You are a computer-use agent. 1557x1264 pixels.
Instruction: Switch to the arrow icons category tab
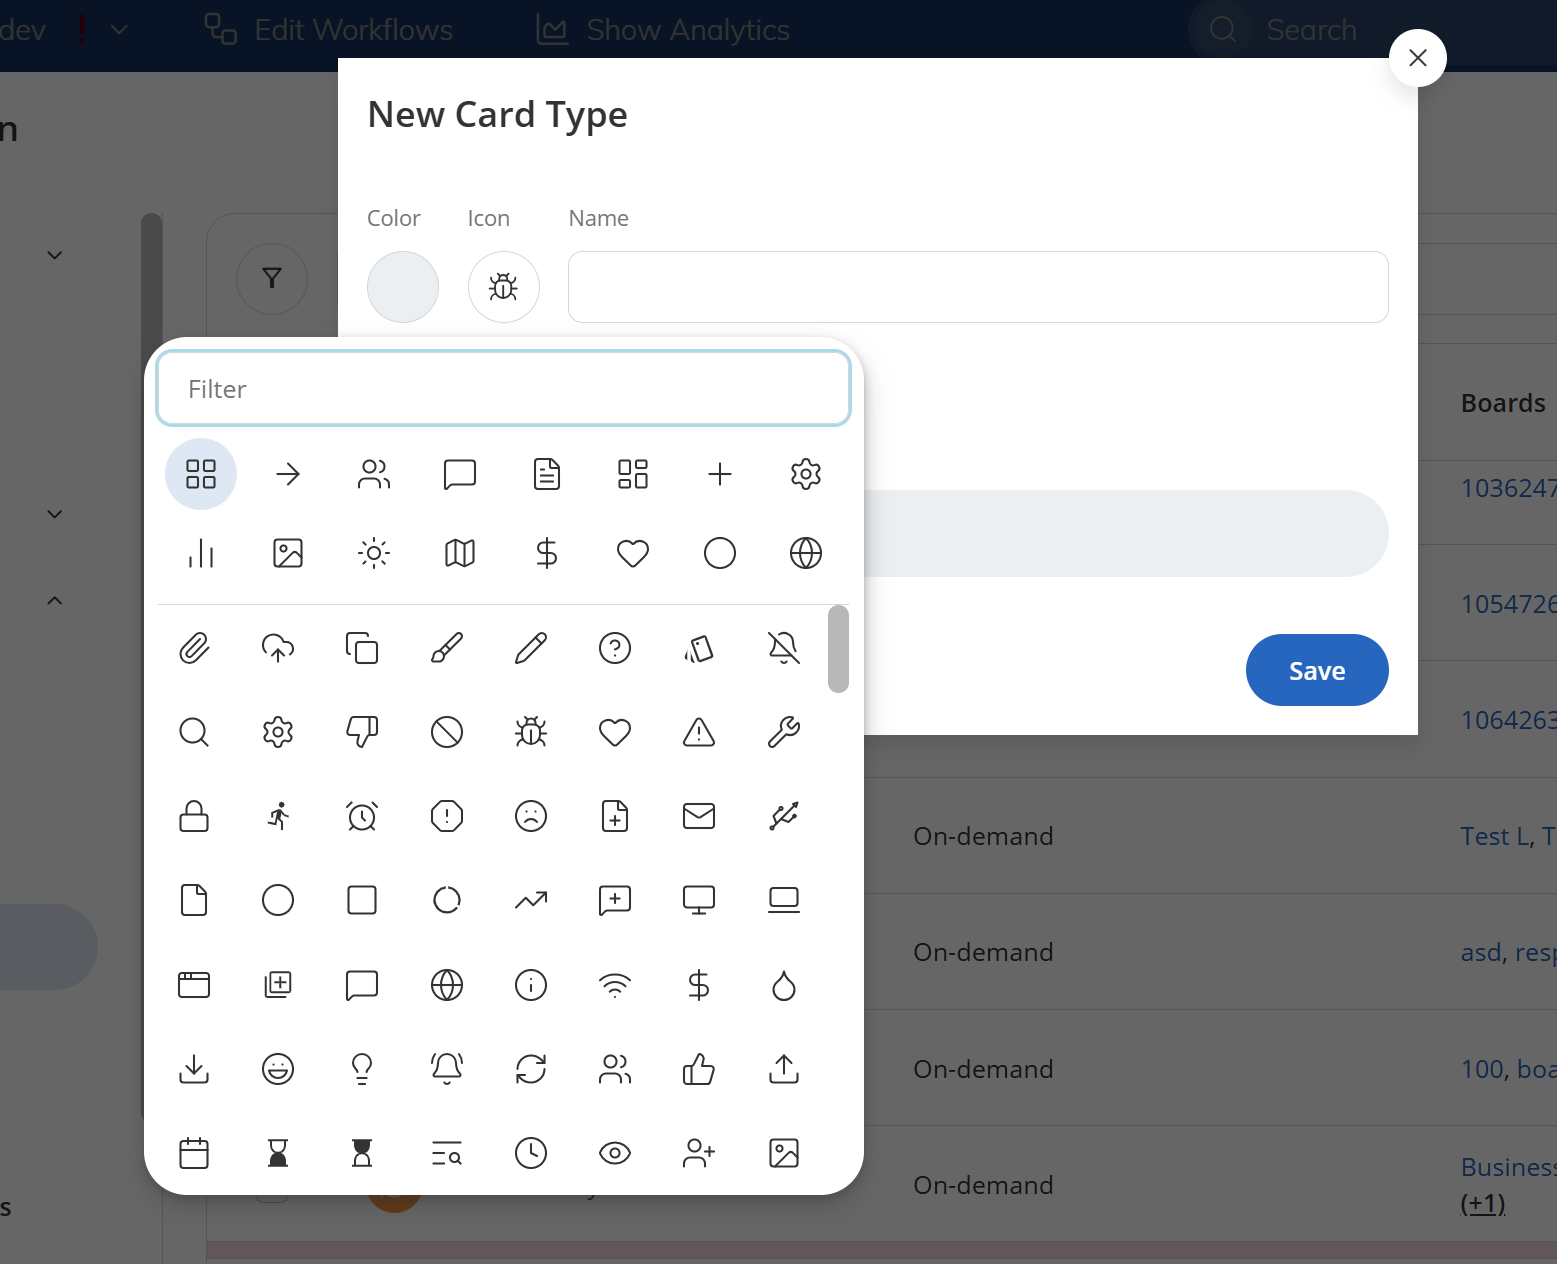tap(288, 474)
